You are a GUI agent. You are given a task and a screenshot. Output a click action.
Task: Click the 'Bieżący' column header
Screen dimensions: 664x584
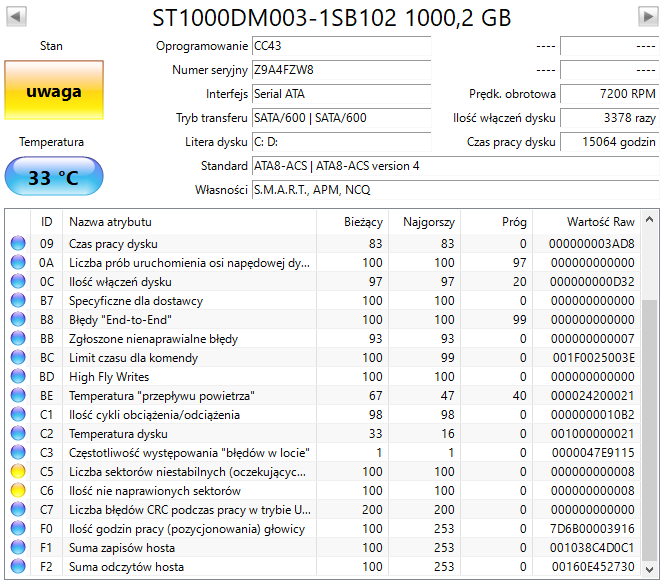pyautogui.click(x=352, y=222)
